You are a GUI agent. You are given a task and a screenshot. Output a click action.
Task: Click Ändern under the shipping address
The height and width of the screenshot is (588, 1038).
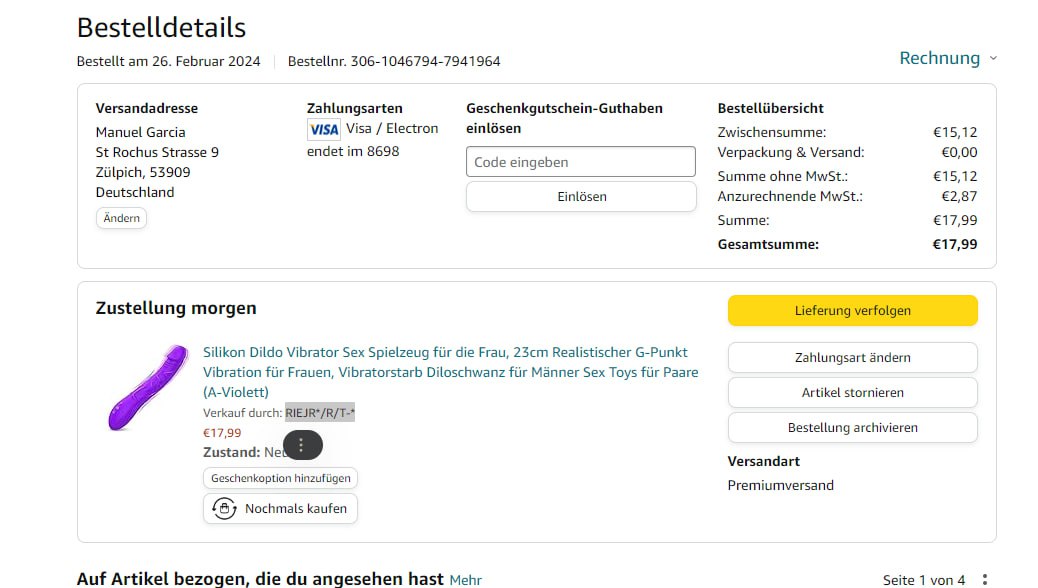pyautogui.click(x=121, y=218)
